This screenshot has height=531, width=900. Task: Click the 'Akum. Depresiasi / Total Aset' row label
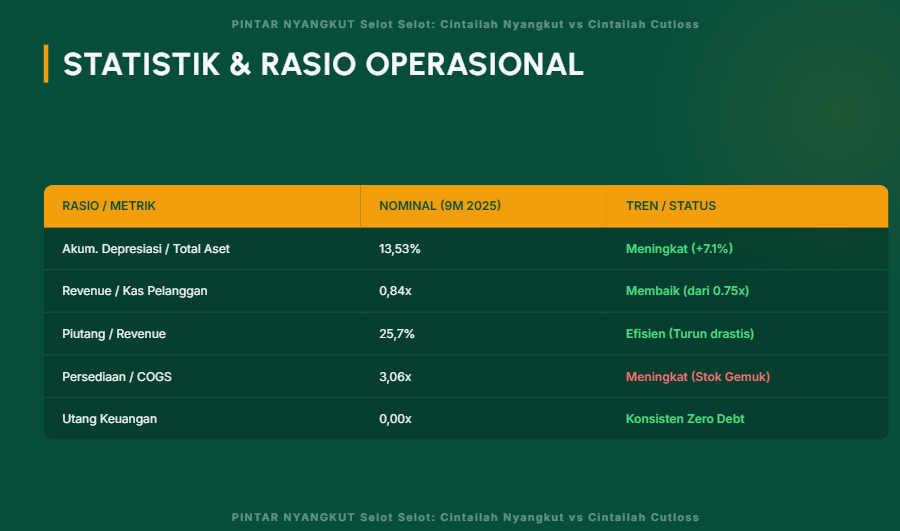coord(146,249)
